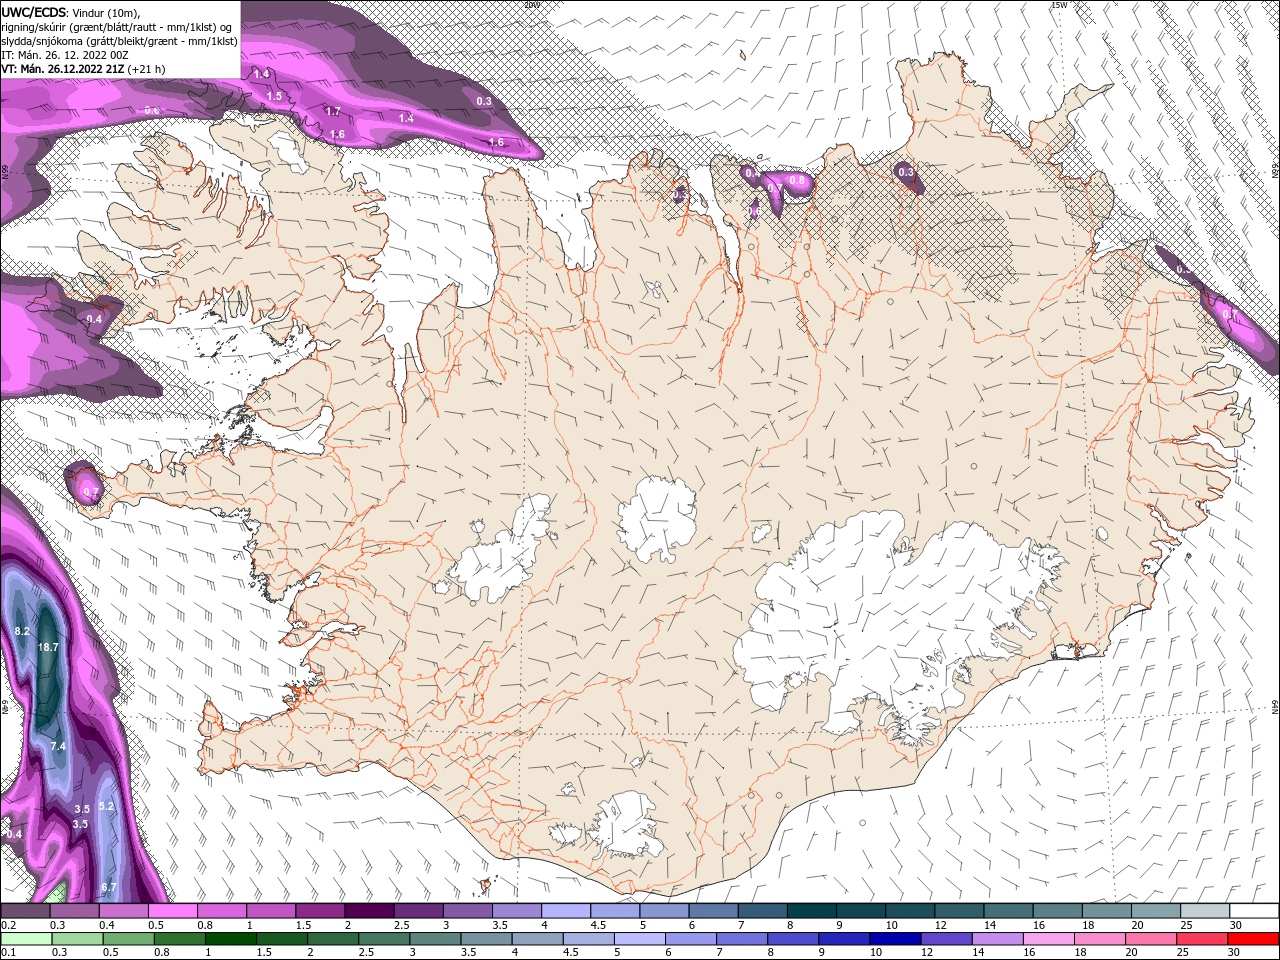Click the Mýrdalsjökull glacier near the south coast
This screenshot has height=960, width=1280.
(x=625, y=826)
